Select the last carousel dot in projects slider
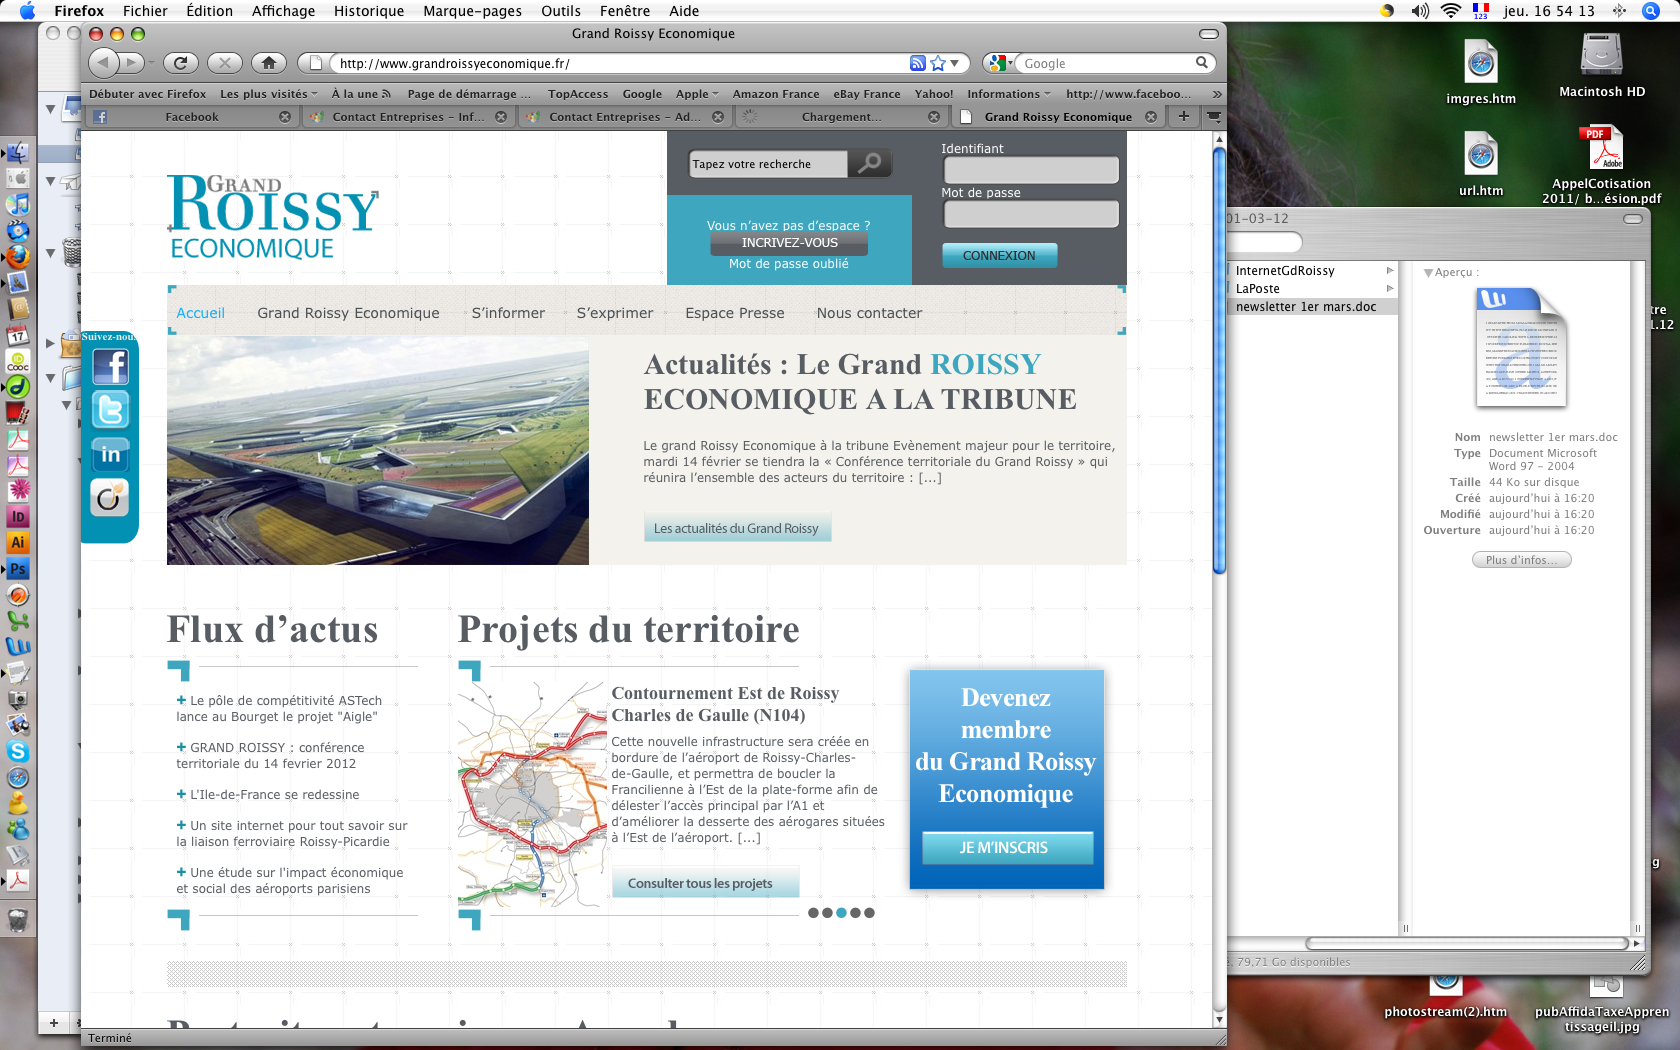 (869, 913)
